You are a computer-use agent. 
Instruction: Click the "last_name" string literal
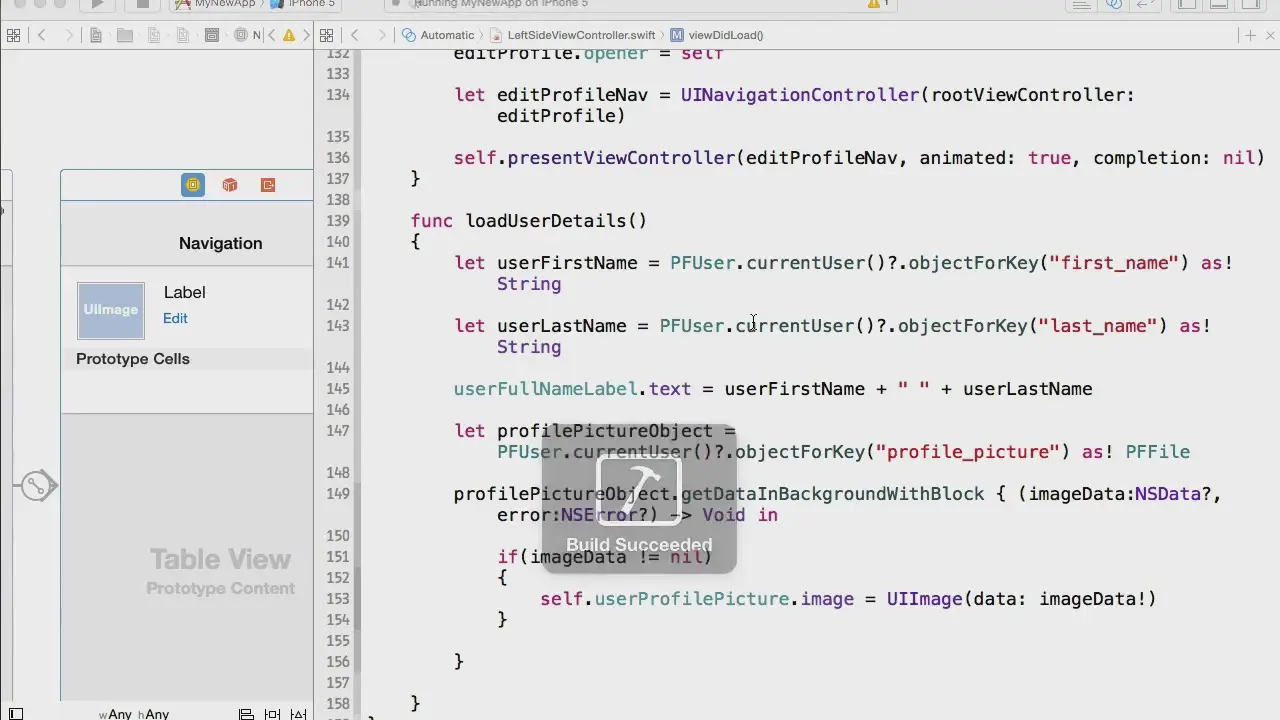tap(1098, 326)
